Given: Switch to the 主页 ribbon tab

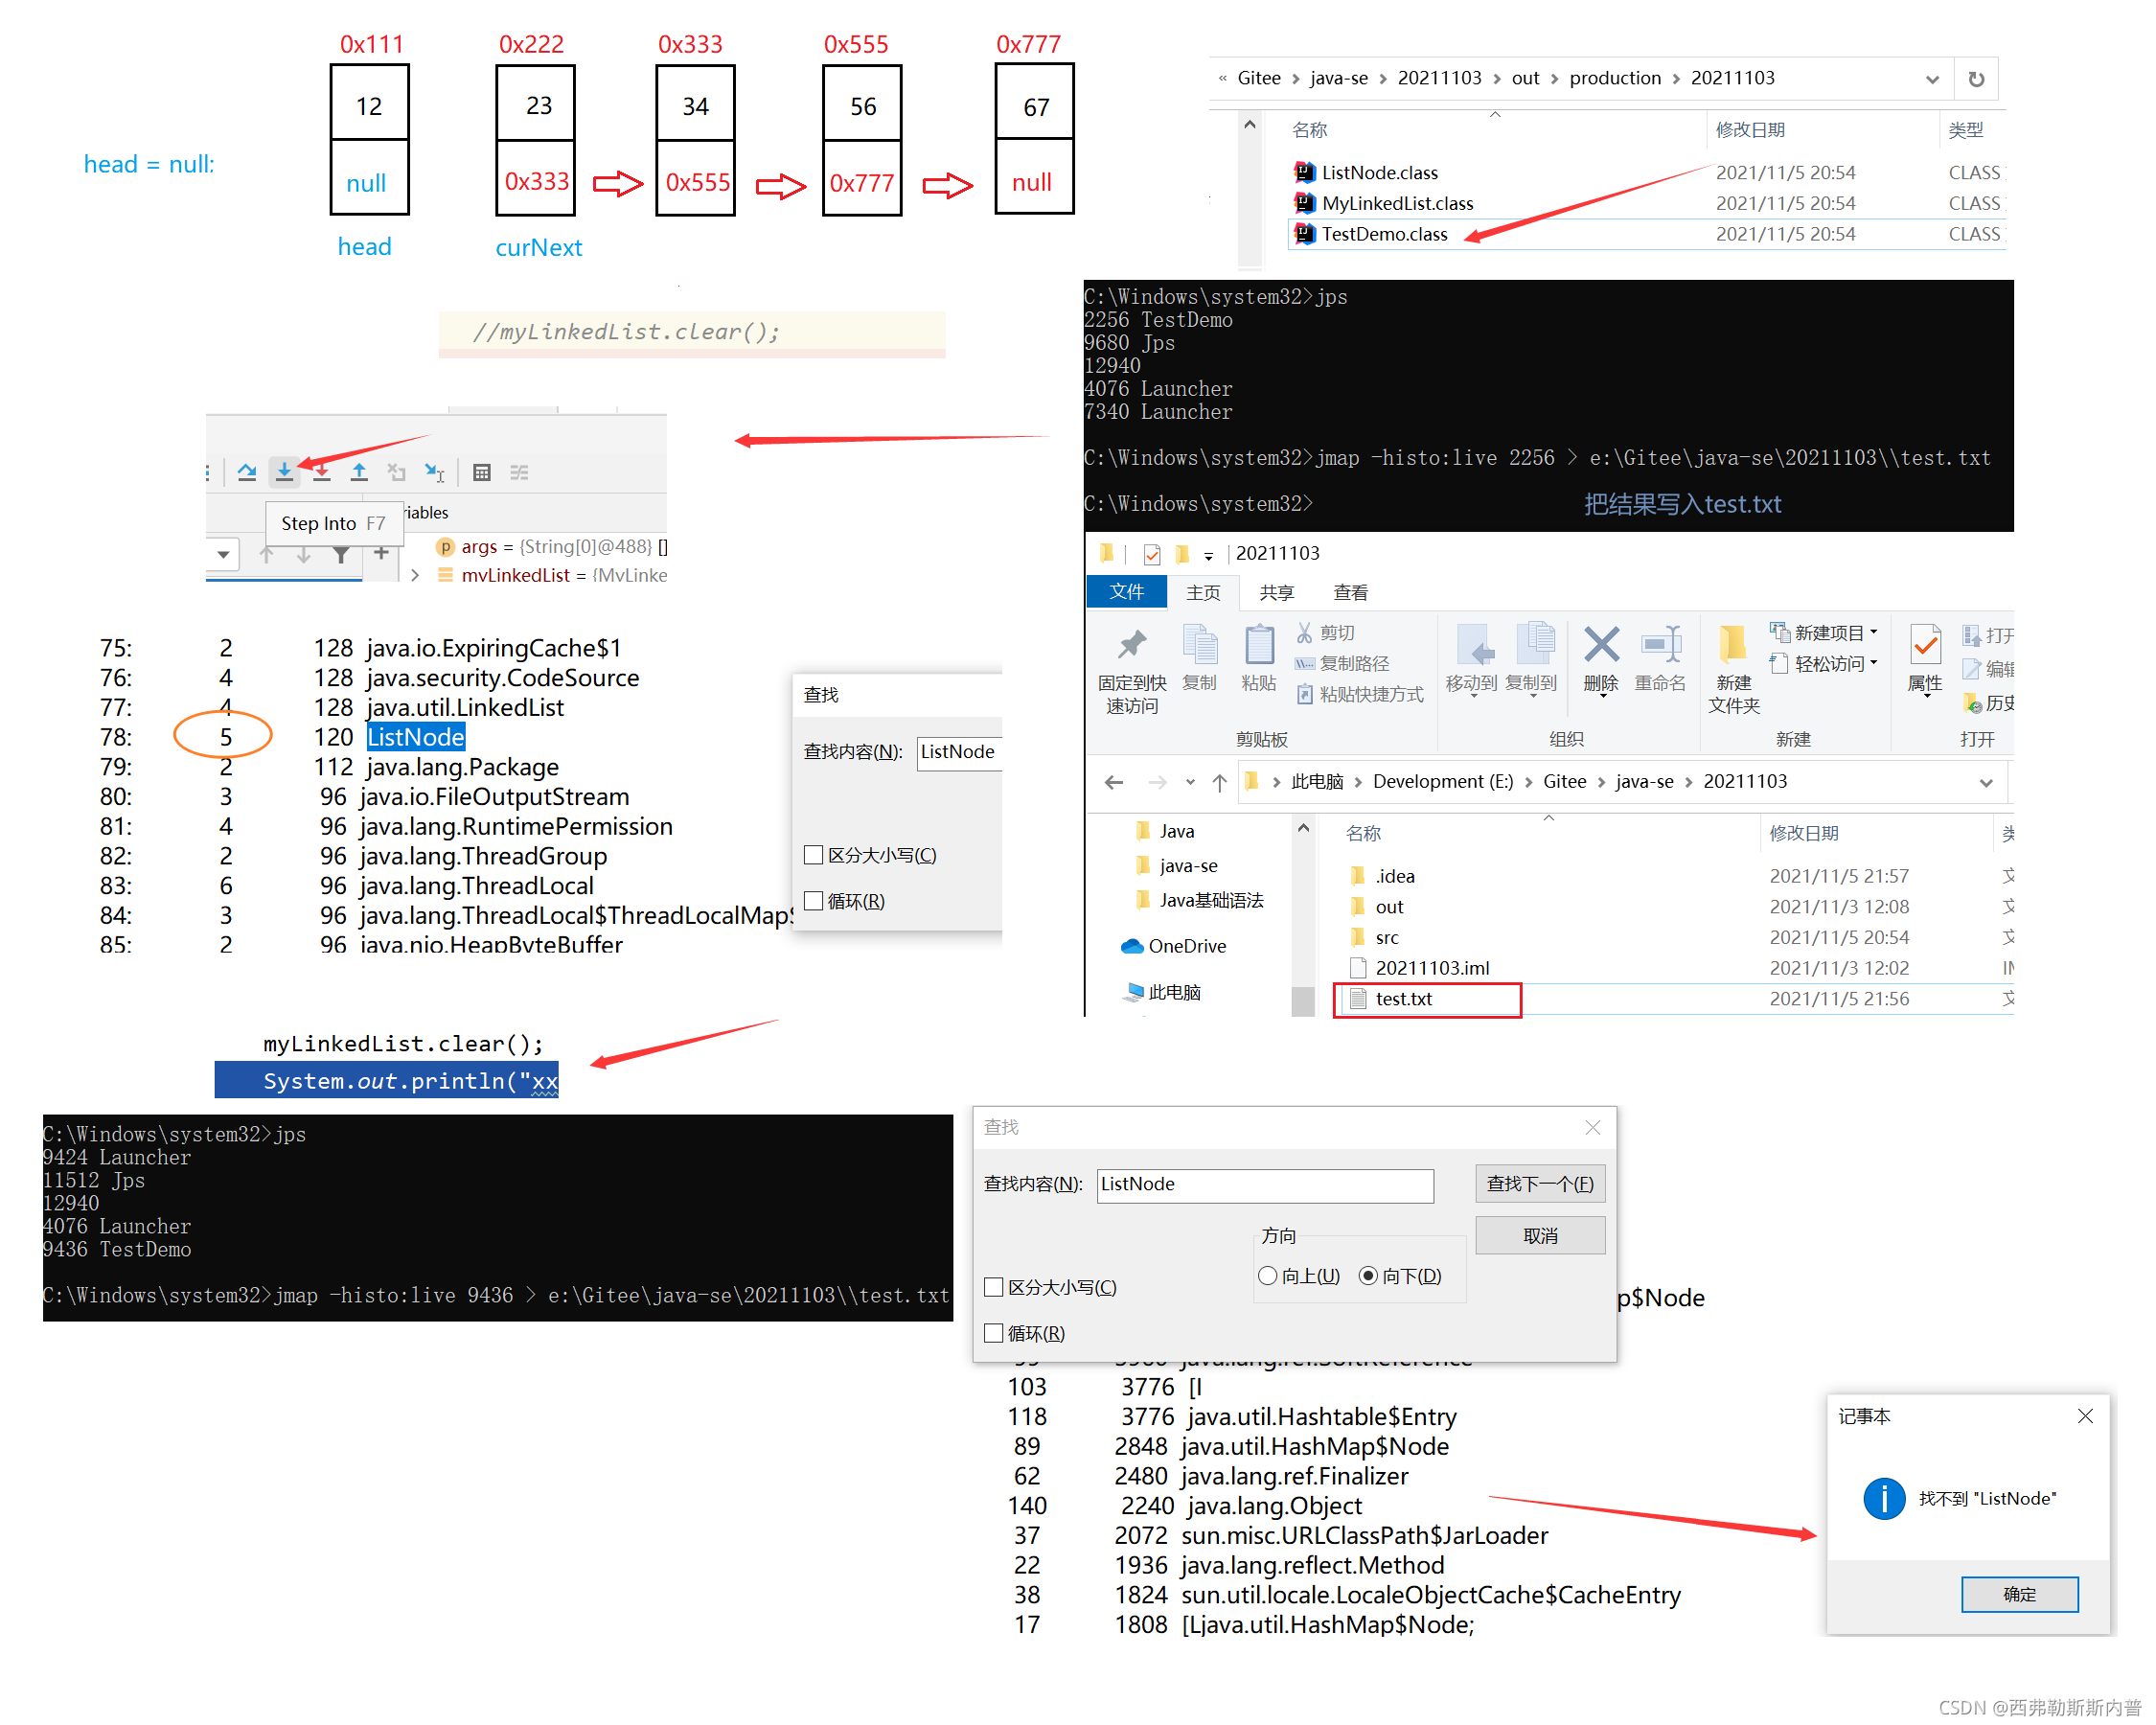Looking at the screenshot, I should (x=1203, y=593).
